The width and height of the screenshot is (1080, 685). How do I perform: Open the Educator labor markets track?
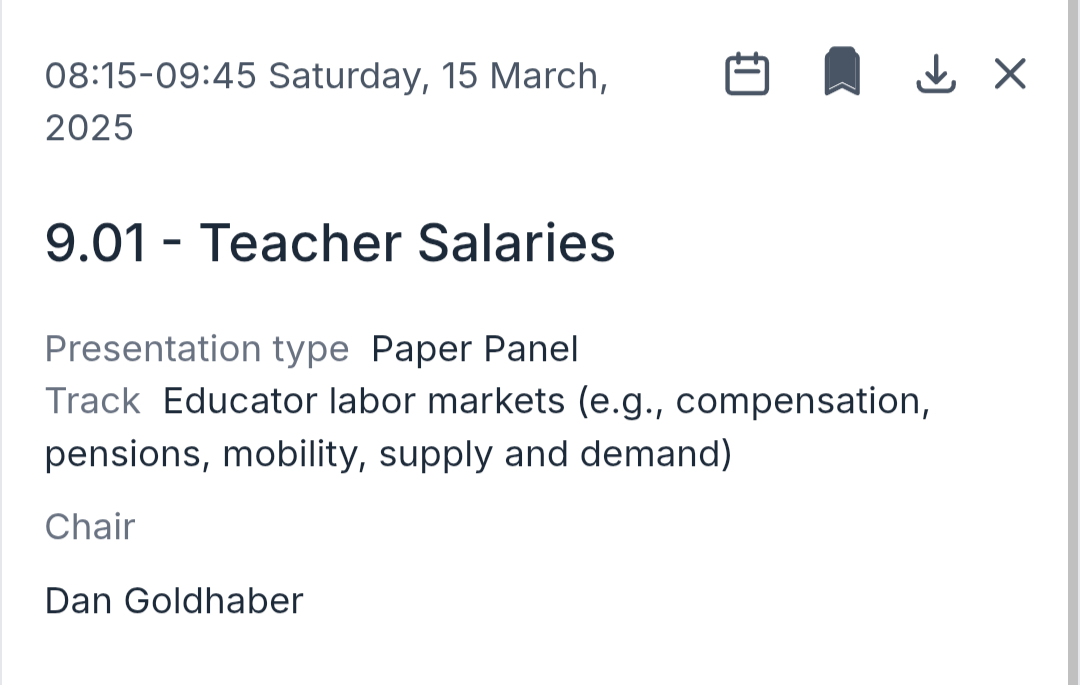click(363, 401)
